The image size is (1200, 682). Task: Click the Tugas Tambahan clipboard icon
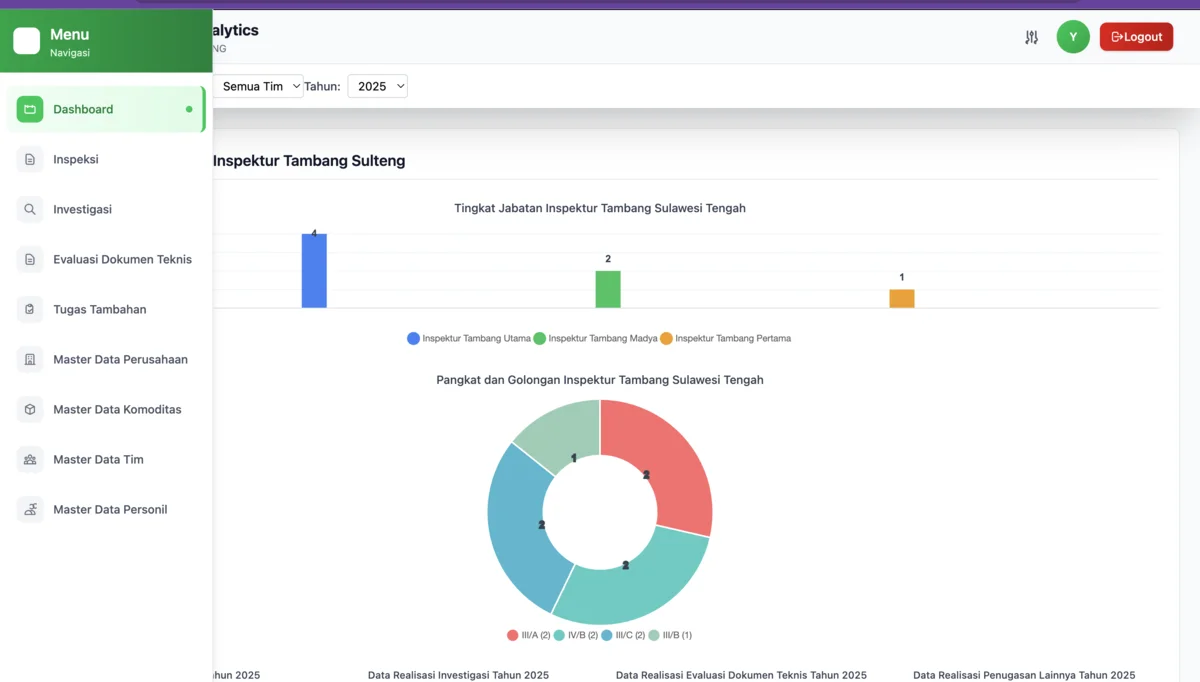click(x=30, y=309)
